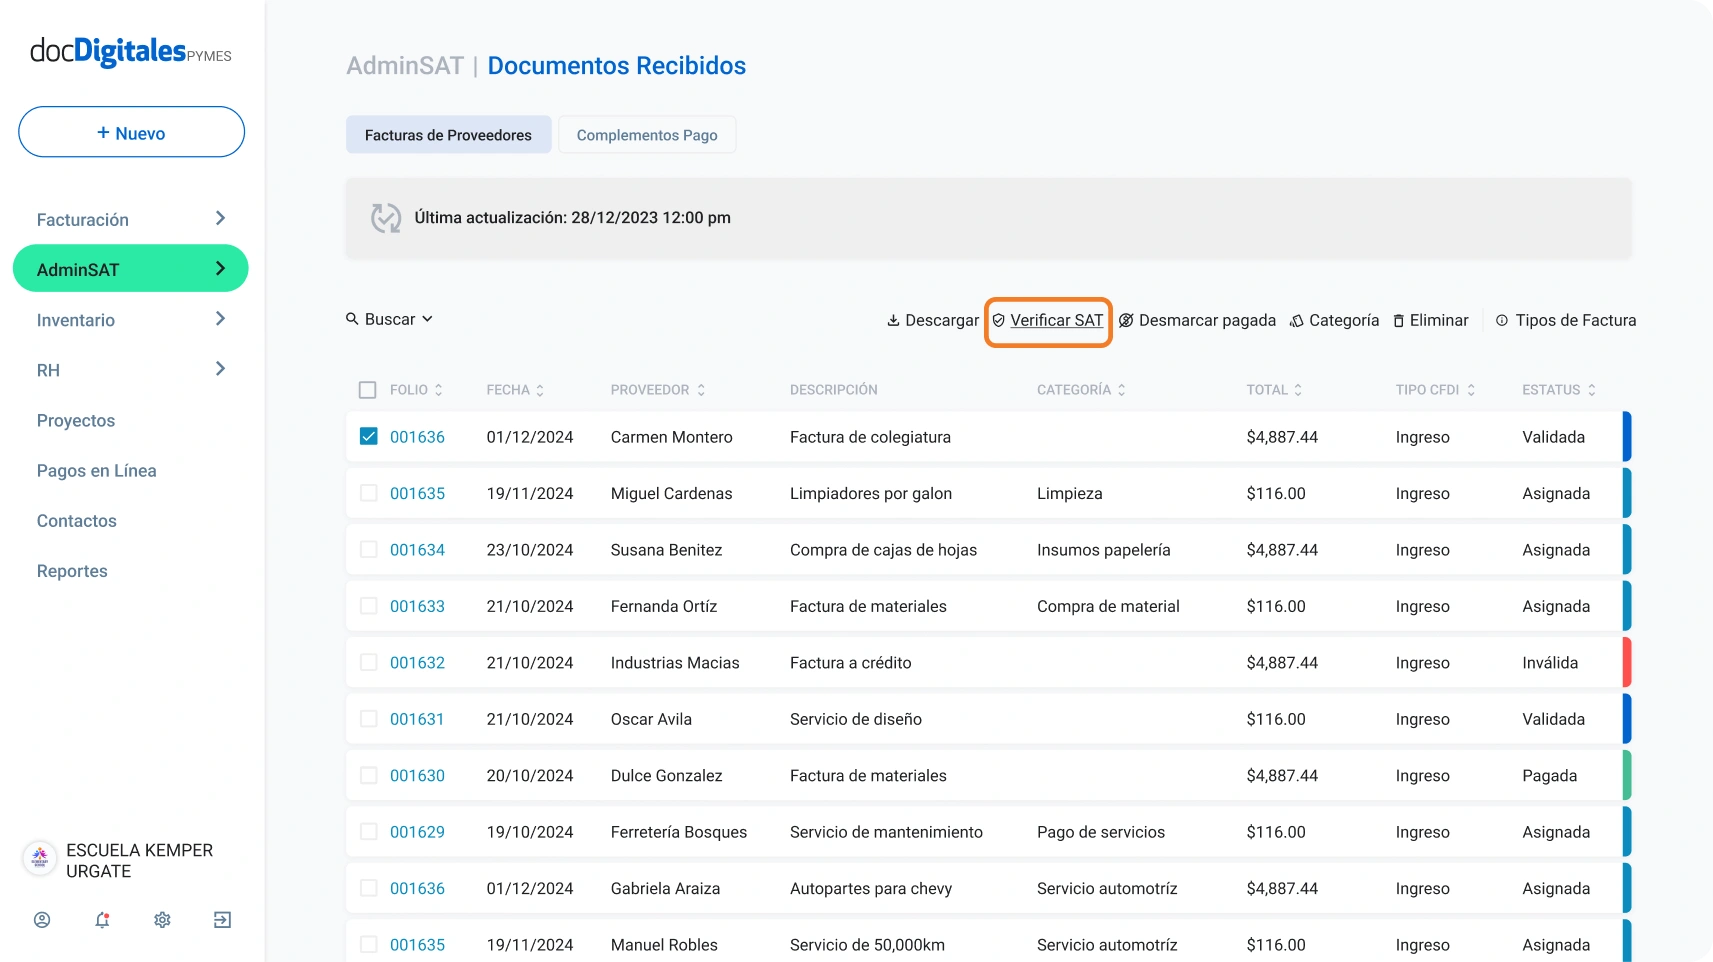
Task: Switch to Complementos Pago tab
Action: (647, 135)
